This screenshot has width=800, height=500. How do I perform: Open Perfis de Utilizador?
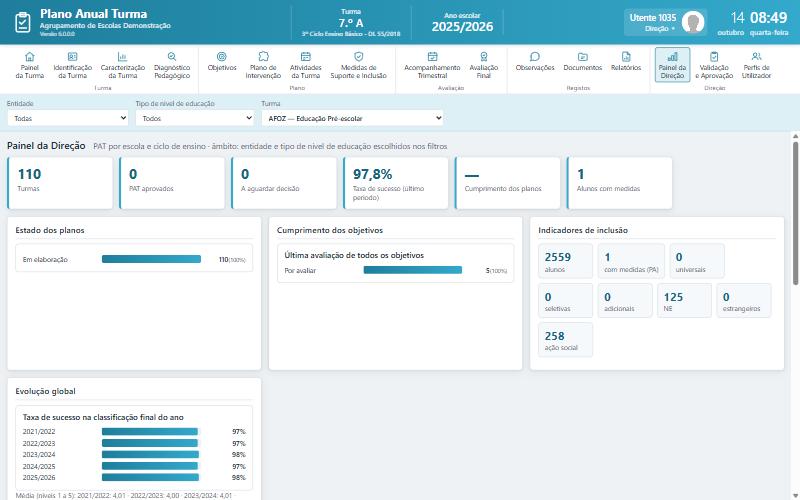[x=757, y=65]
